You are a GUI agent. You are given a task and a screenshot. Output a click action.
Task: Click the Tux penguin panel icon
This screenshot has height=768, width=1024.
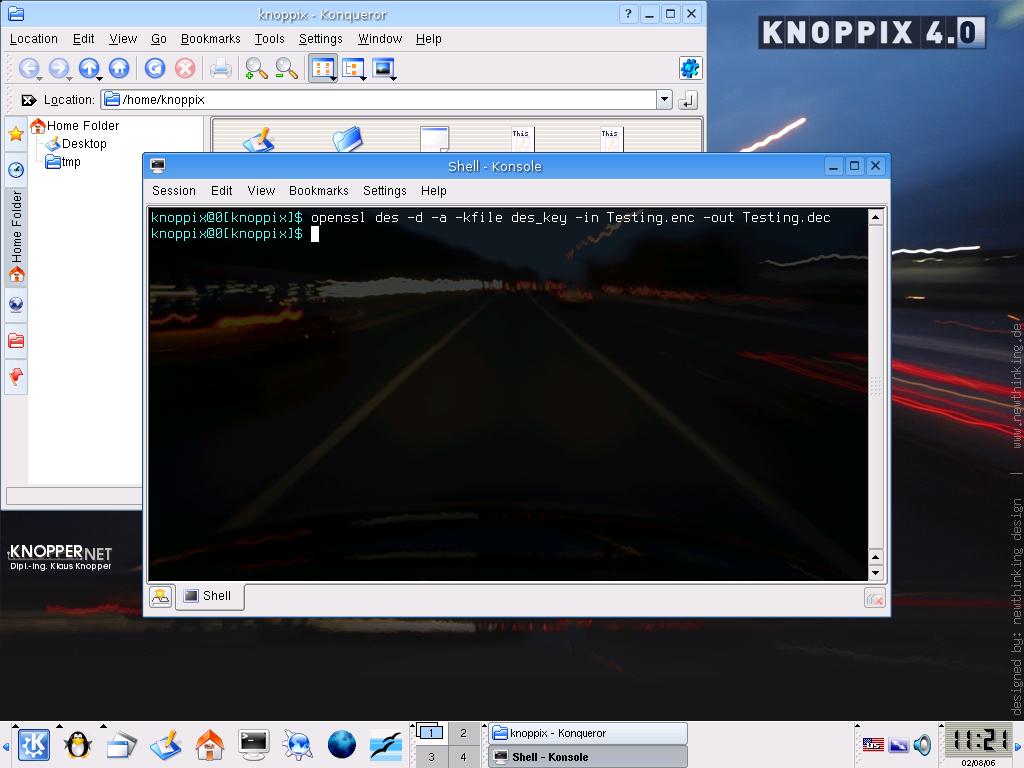(78, 744)
